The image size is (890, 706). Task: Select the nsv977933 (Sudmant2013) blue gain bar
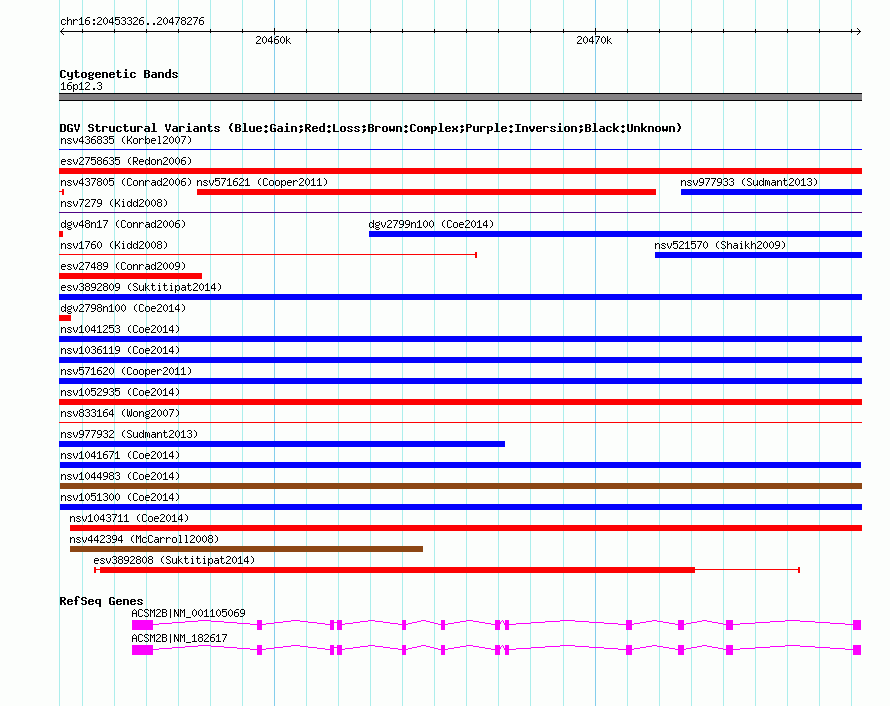point(771,192)
